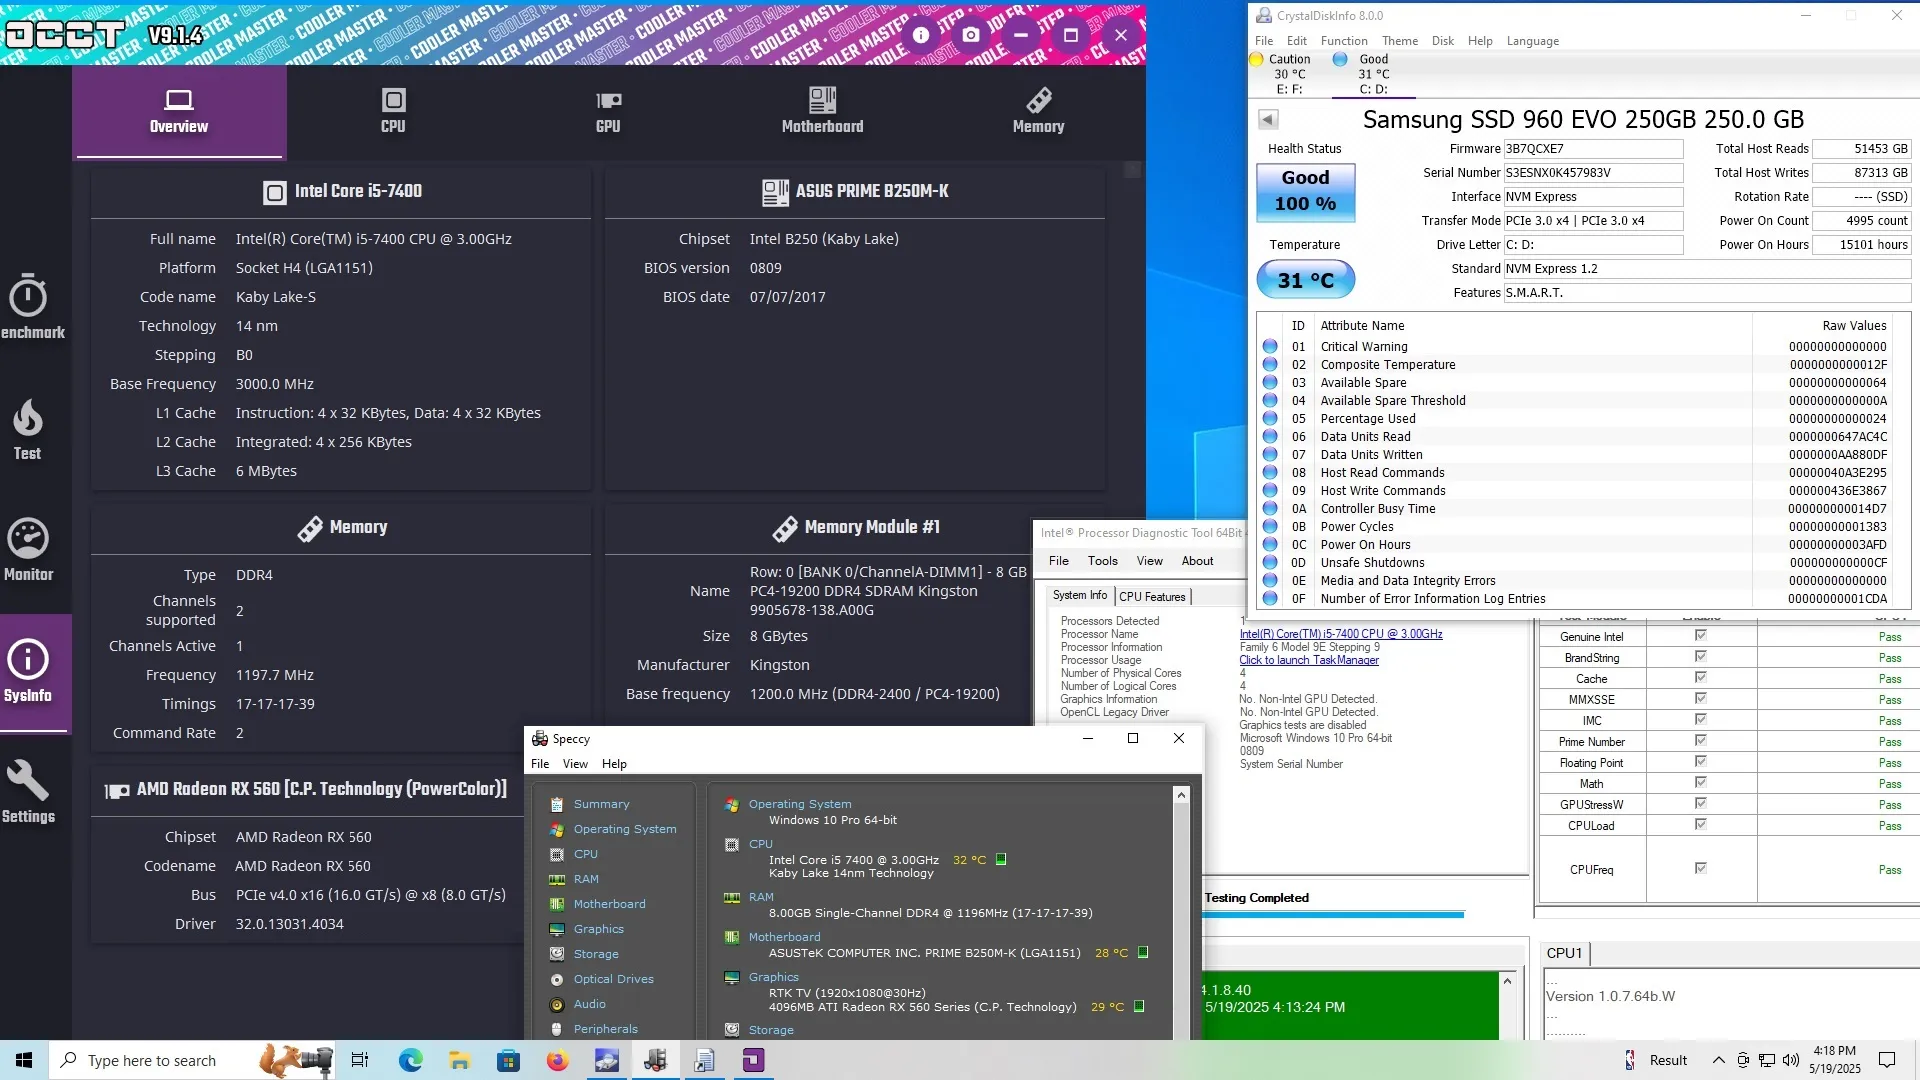This screenshot has height=1080, width=1920.
Task: Open File Explorer from taskbar
Action: [459, 1060]
